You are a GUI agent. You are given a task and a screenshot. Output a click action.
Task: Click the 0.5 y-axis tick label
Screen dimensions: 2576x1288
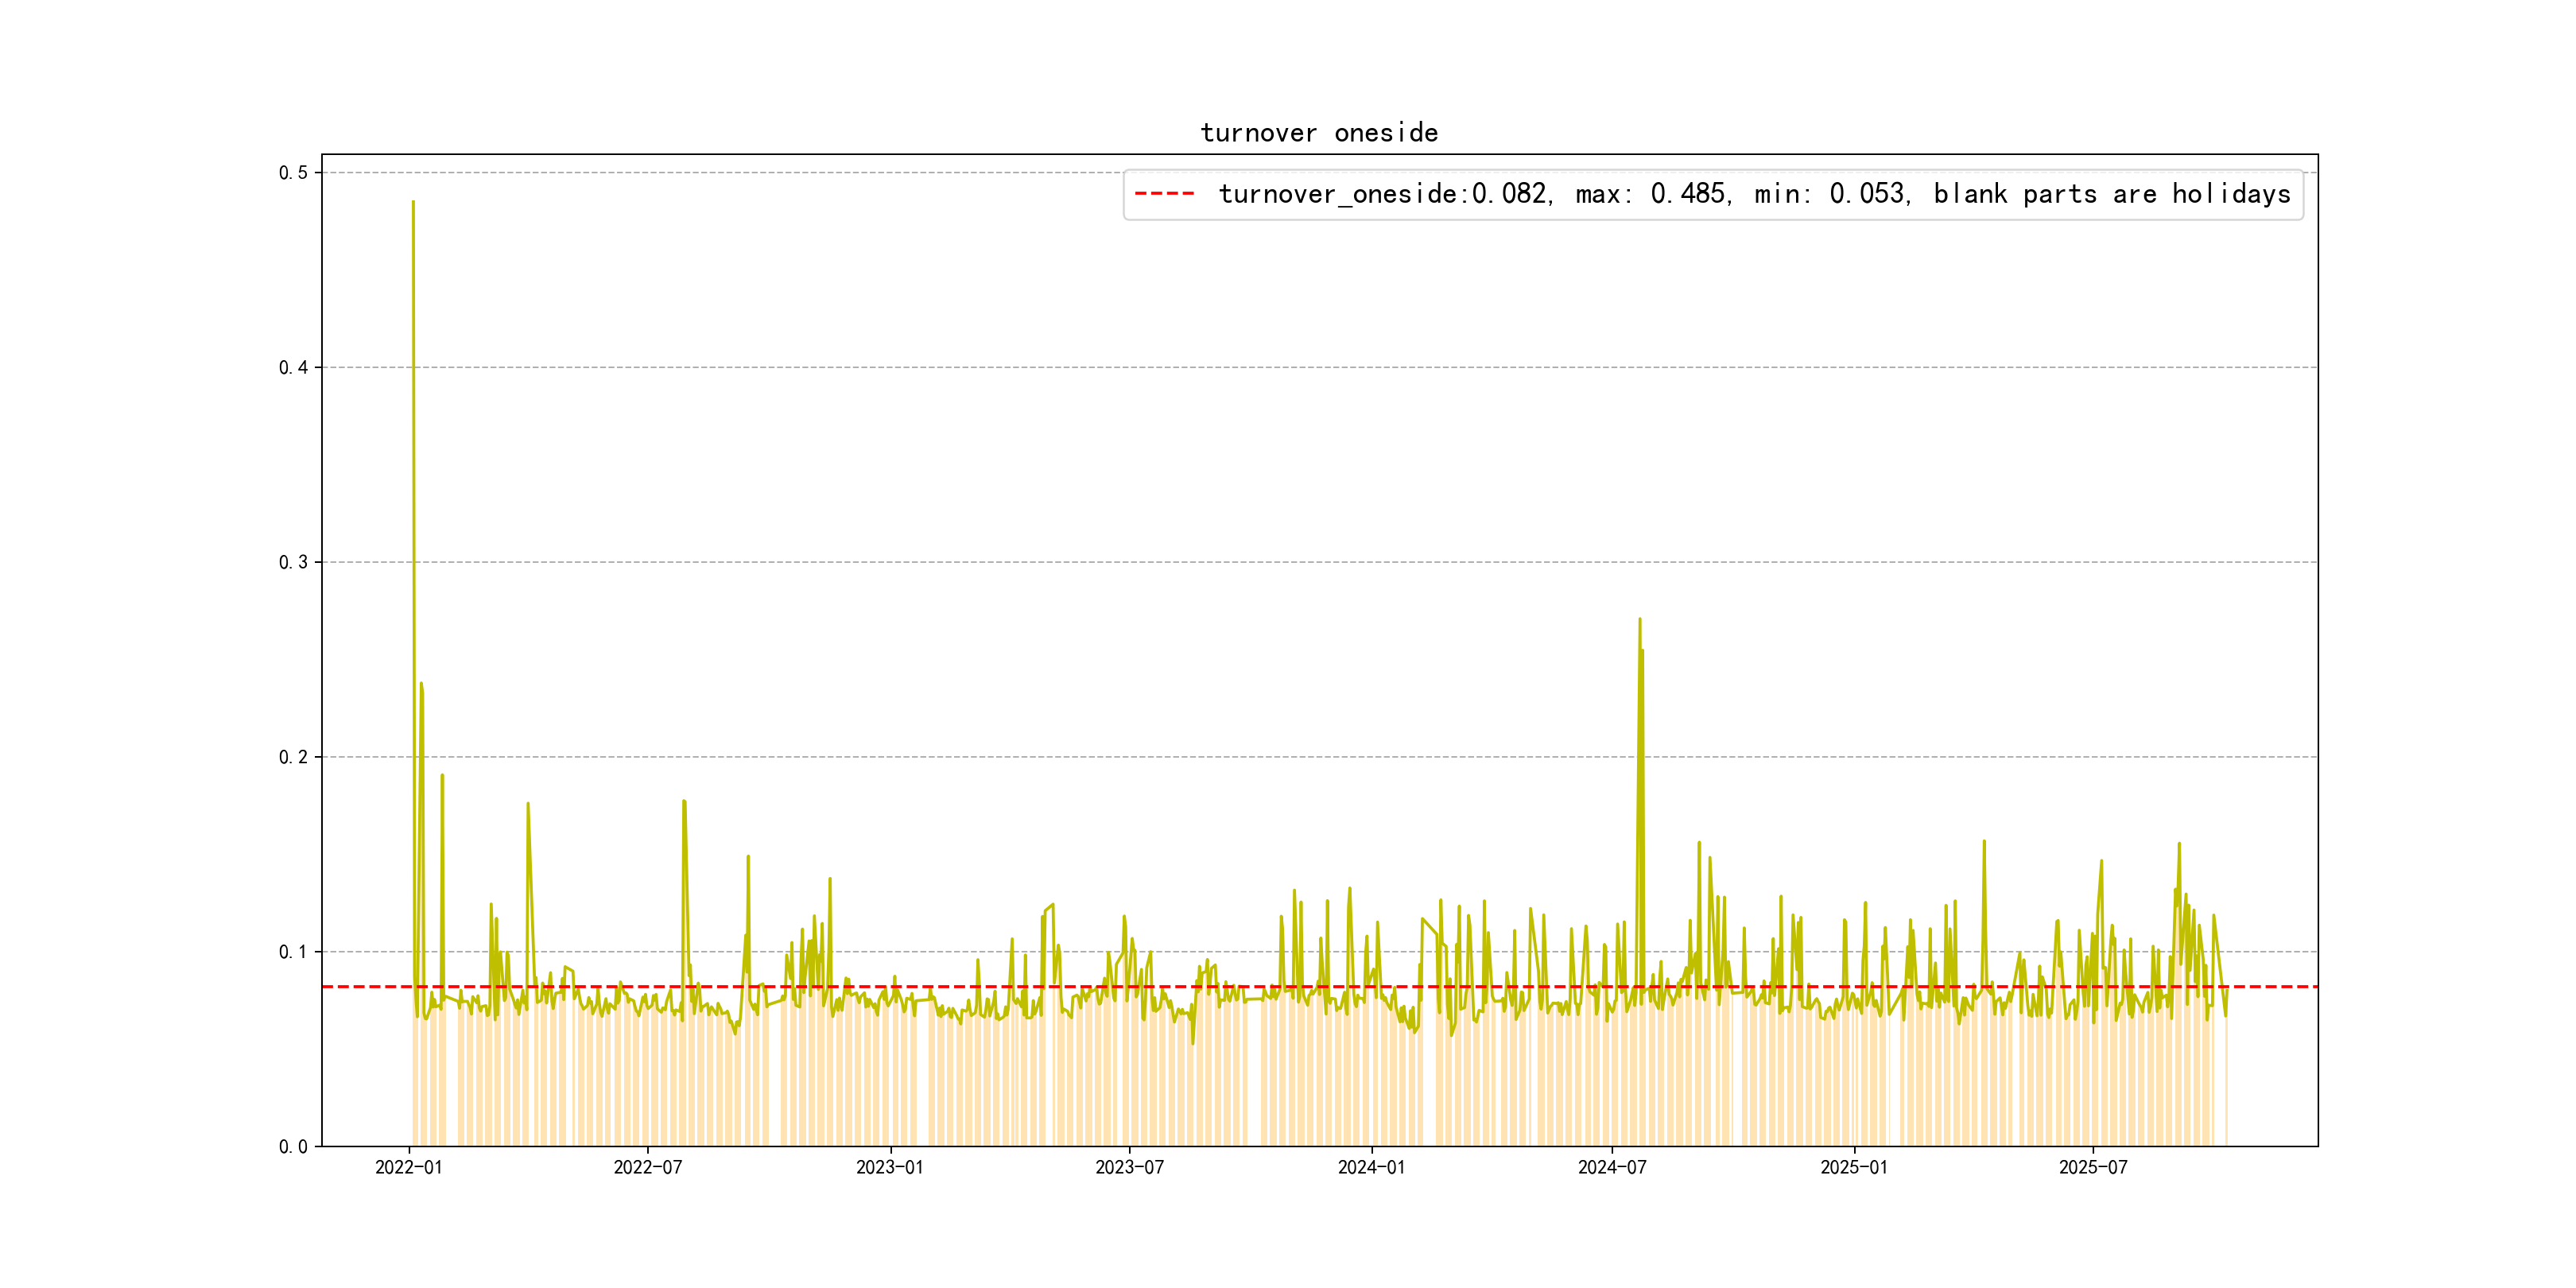point(293,173)
